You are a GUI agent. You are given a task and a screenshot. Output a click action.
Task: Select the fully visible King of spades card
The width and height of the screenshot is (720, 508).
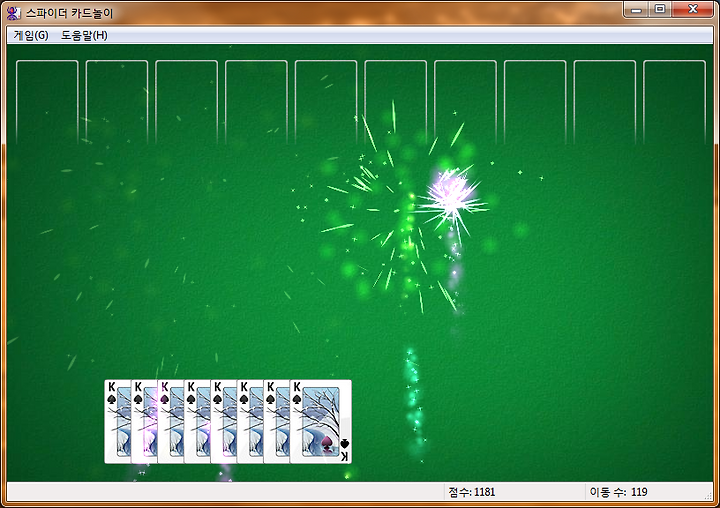point(321,422)
